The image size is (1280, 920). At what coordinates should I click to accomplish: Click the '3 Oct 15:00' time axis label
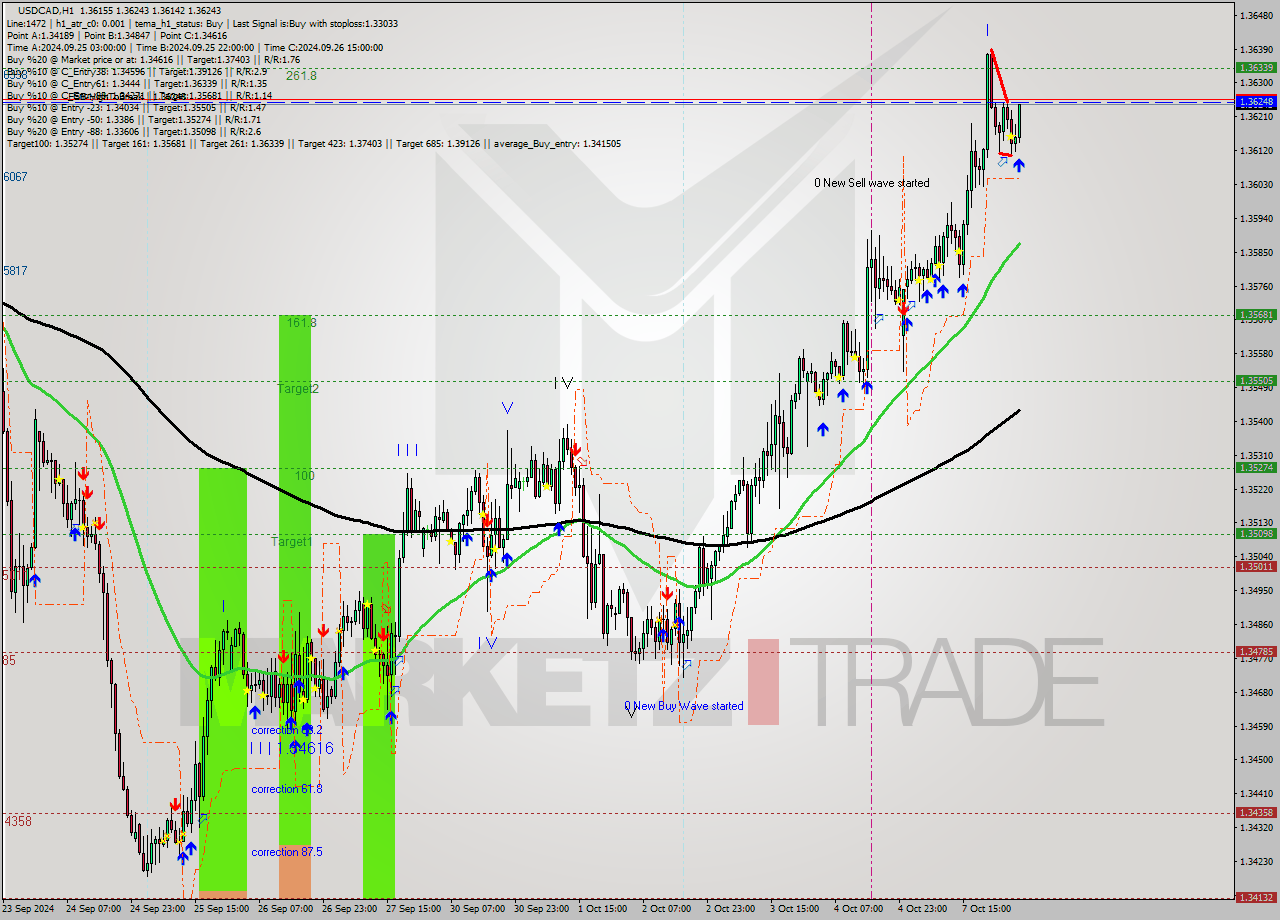[x=795, y=909]
